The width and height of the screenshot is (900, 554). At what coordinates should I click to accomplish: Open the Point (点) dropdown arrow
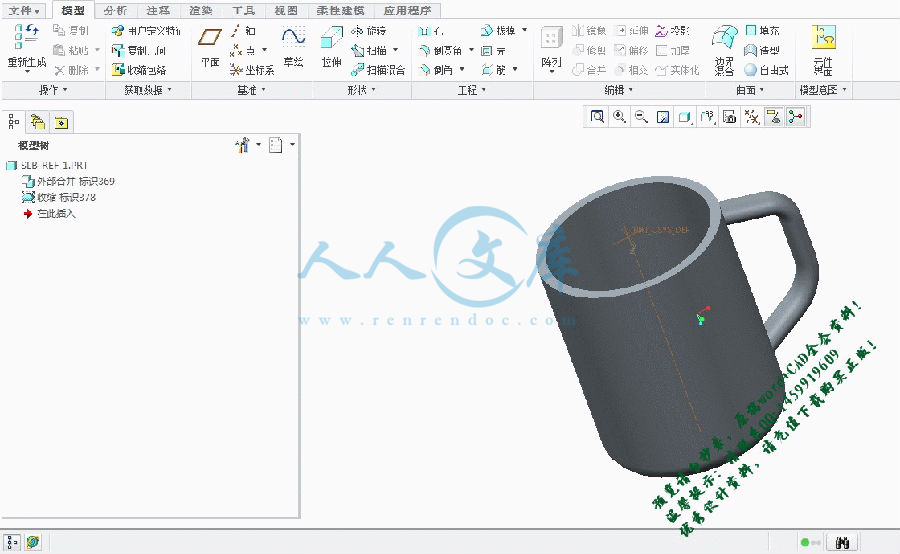point(265,50)
